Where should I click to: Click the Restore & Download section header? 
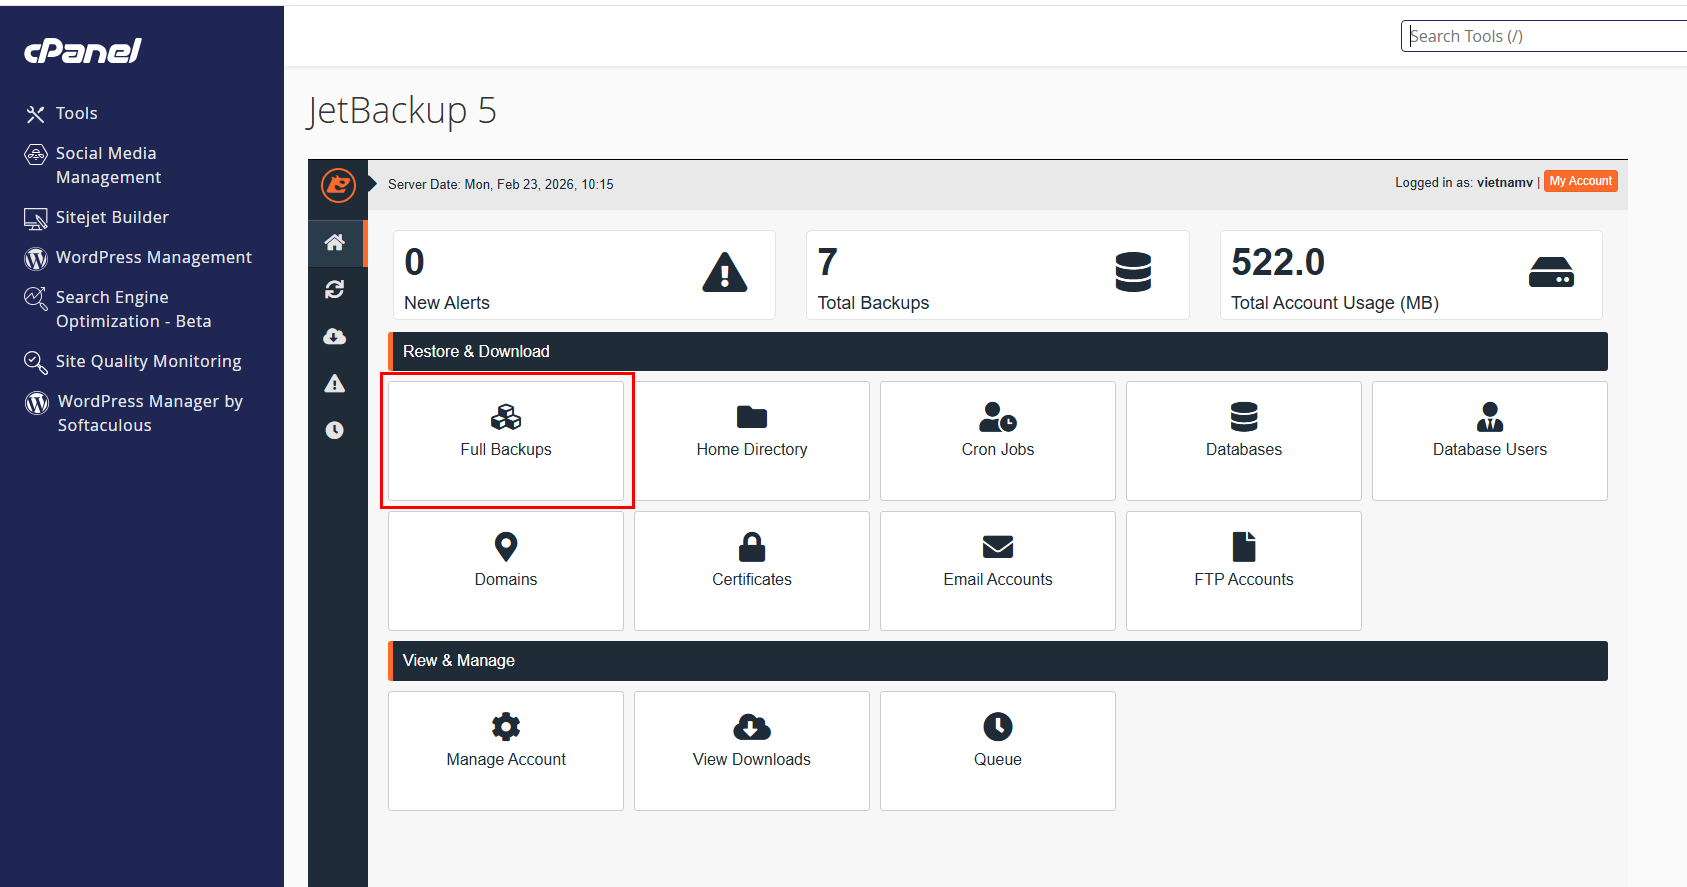click(998, 351)
